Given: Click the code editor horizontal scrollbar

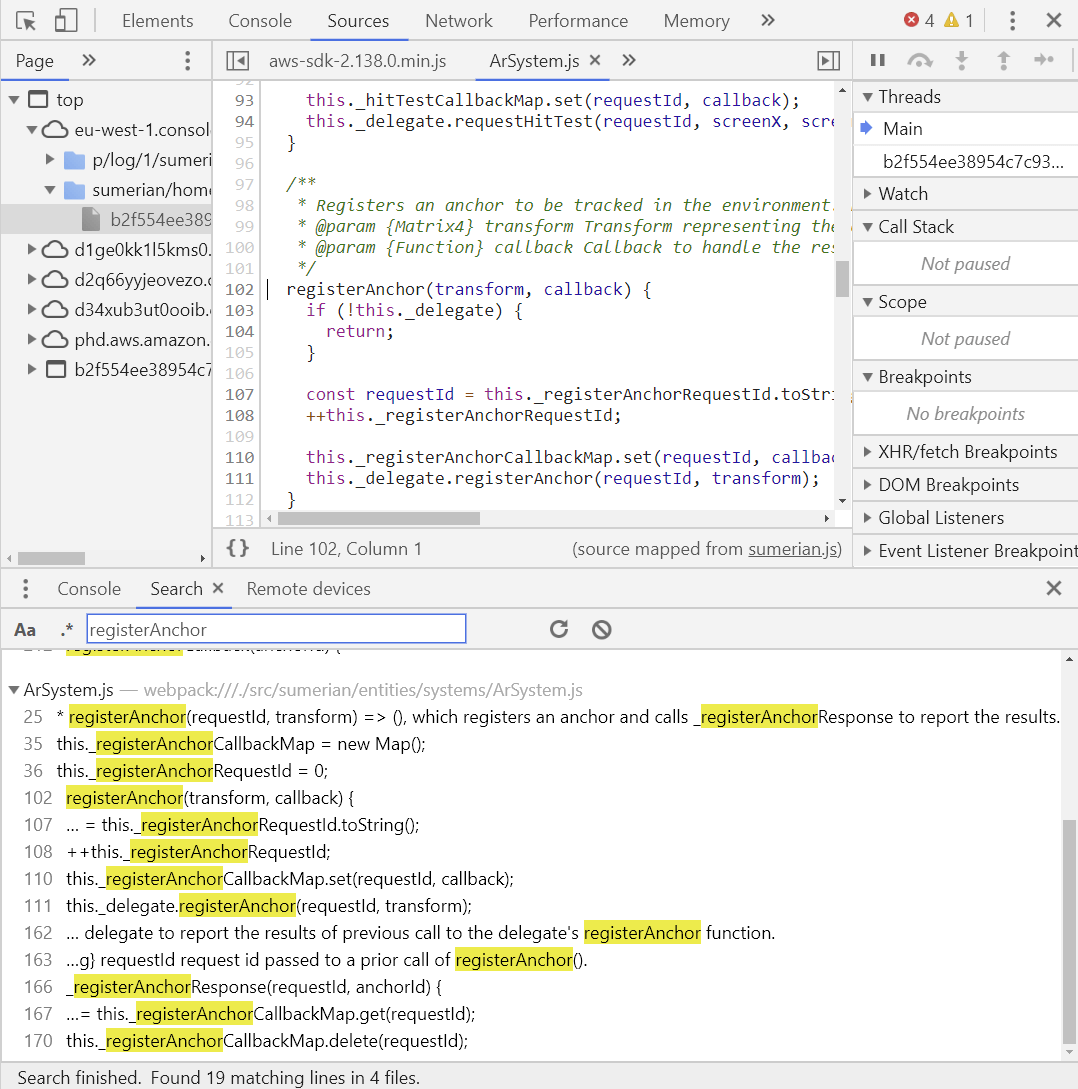Looking at the screenshot, I should (x=378, y=518).
